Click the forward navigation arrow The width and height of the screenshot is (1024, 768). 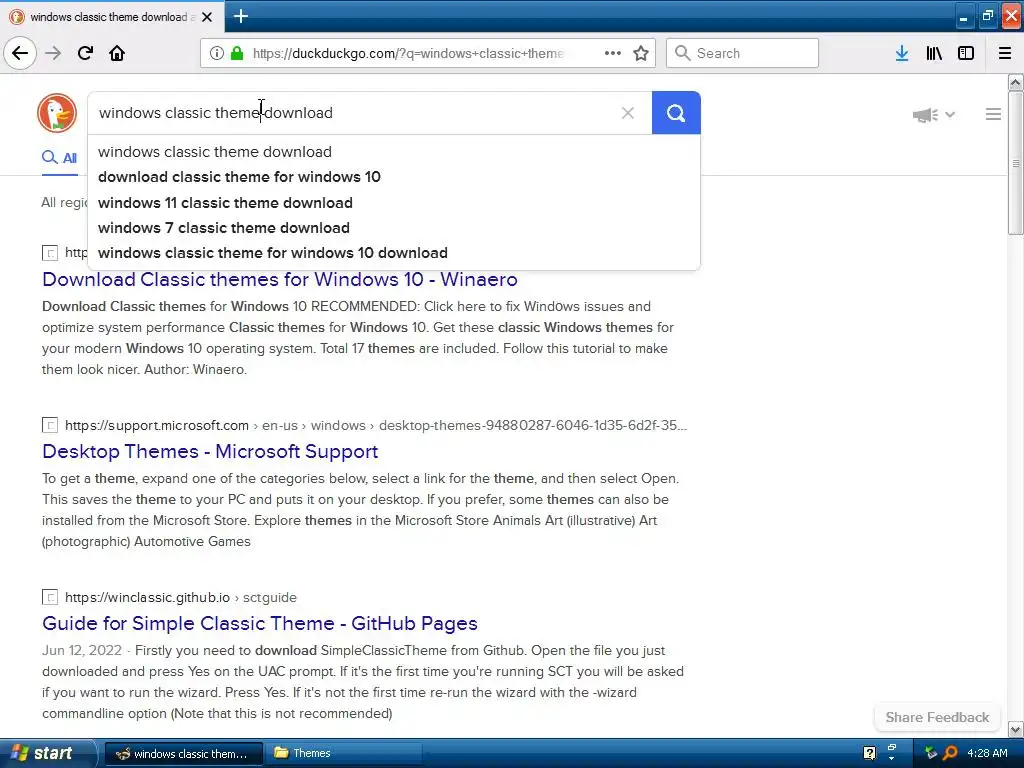coord(53,53)
